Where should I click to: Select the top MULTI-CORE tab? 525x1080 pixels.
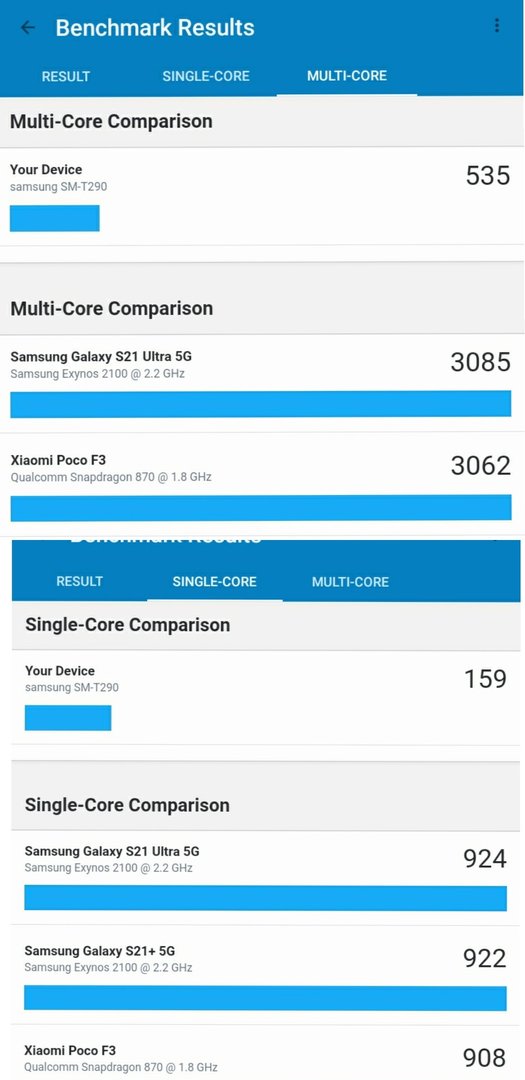(x=347, y=76)
